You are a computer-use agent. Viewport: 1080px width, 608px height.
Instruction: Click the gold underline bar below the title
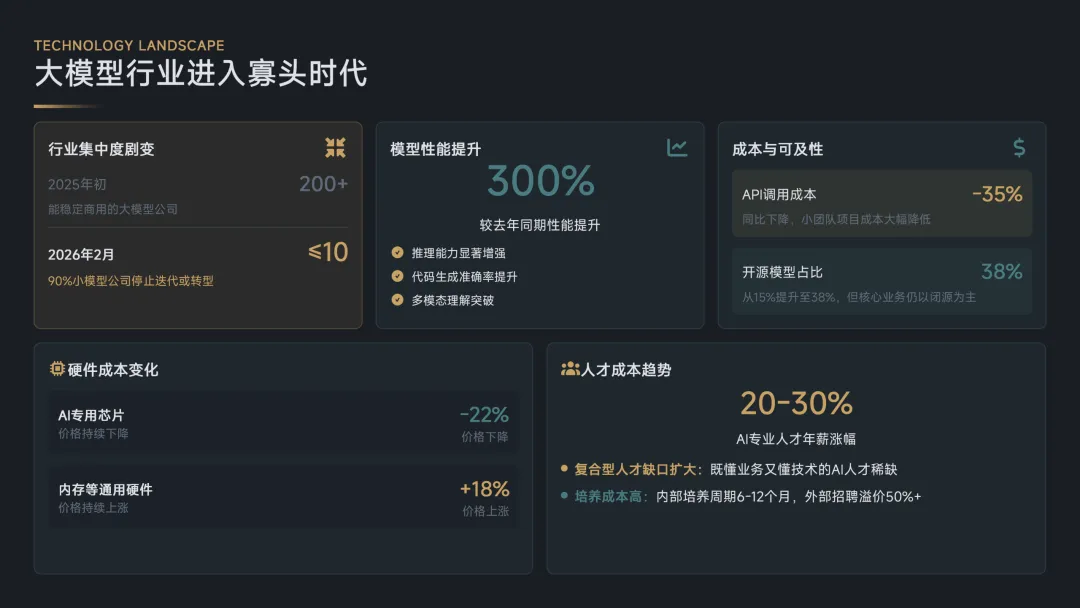click(x=68, y=106)
